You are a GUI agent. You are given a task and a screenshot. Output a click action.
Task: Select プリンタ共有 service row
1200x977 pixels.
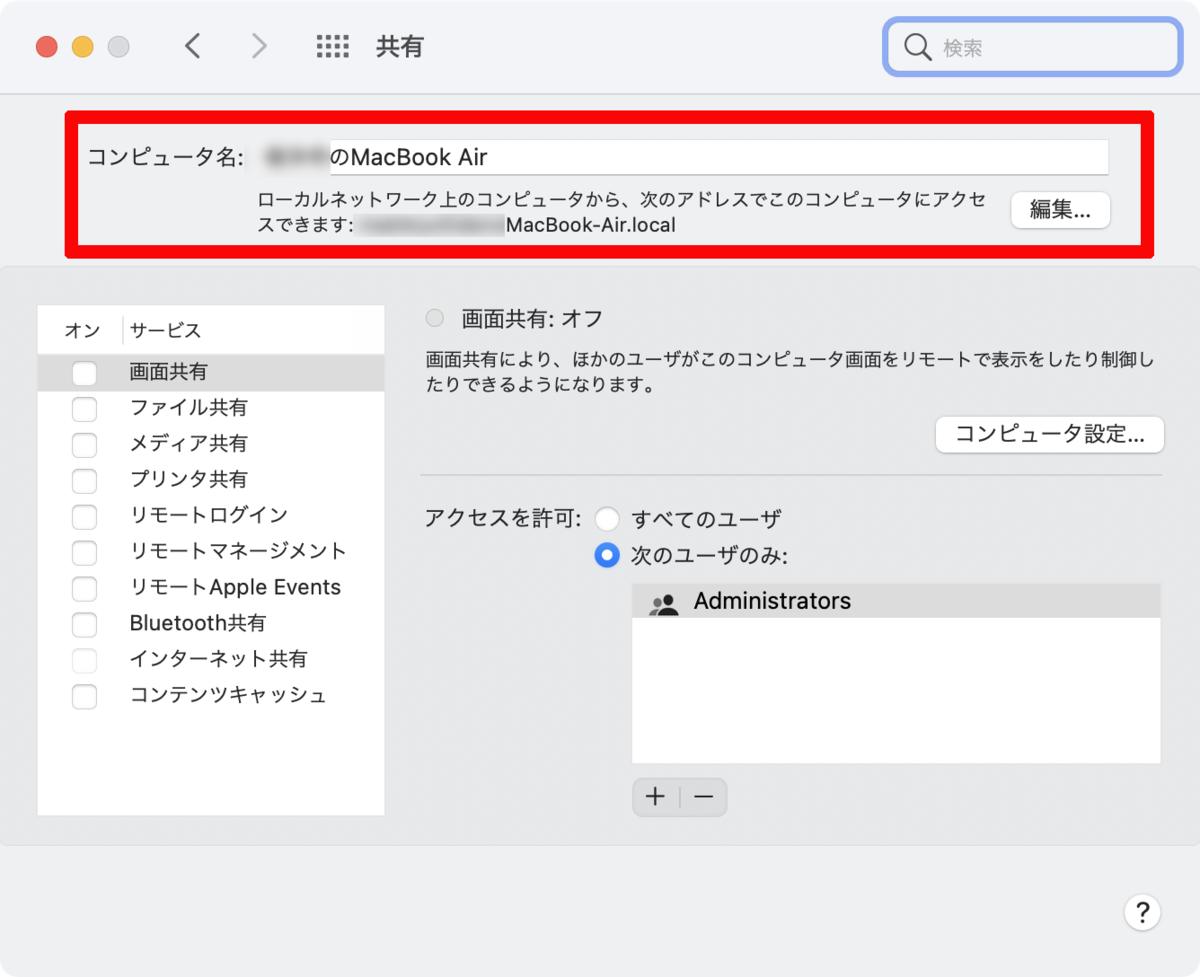(x=211, y=480)
